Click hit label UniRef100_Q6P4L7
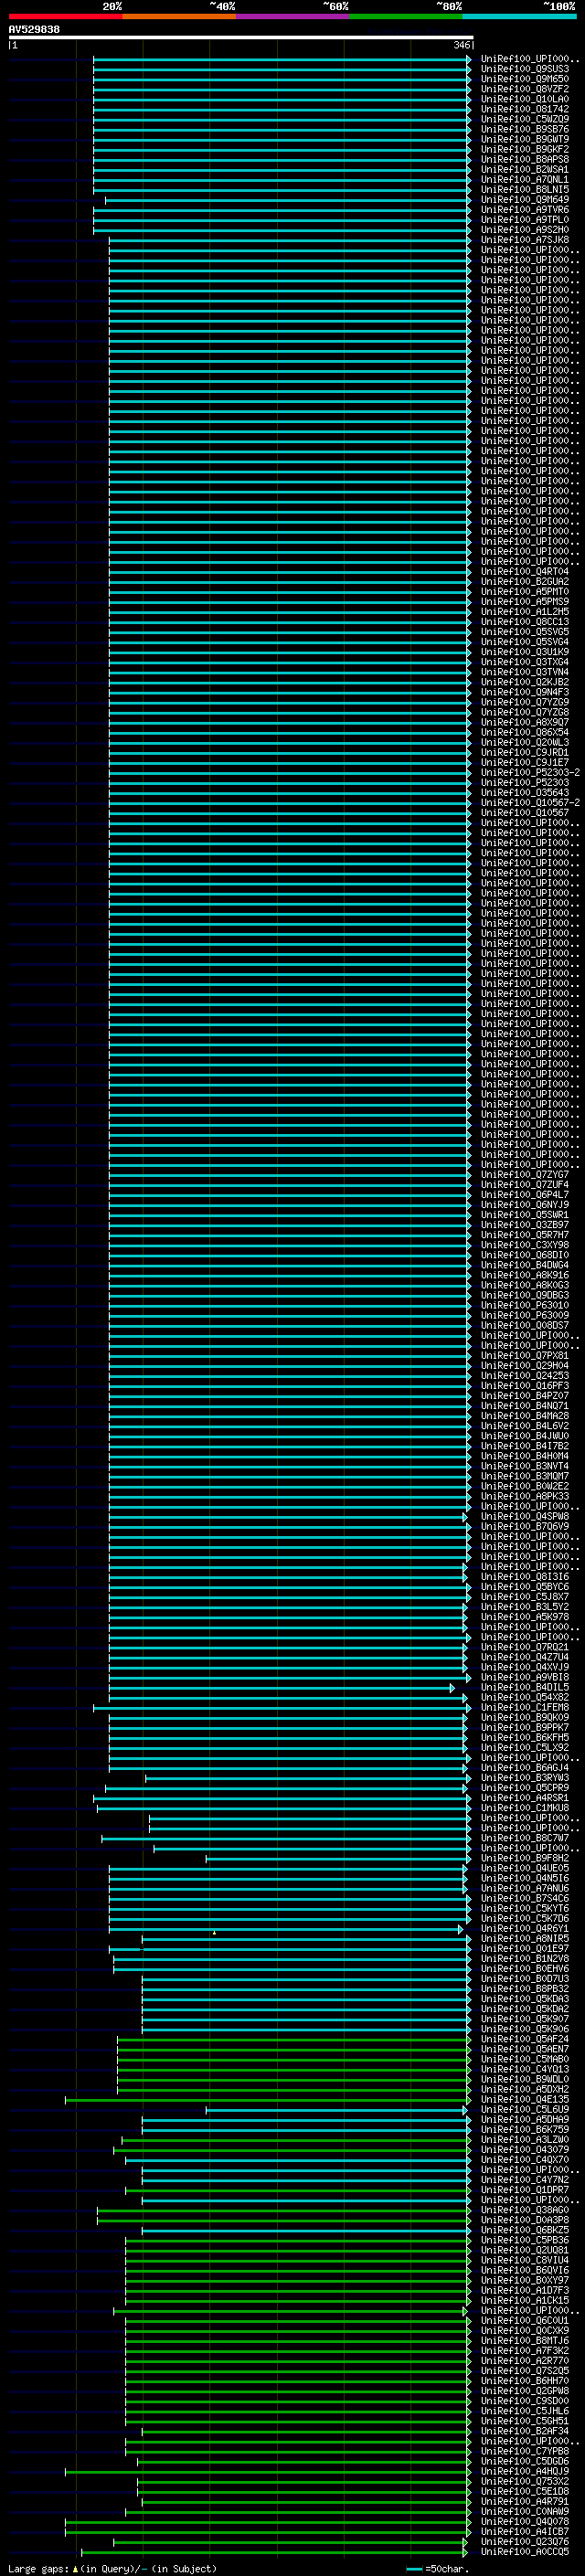This screenshot has width=585, height=2576. pos(525,1195)
